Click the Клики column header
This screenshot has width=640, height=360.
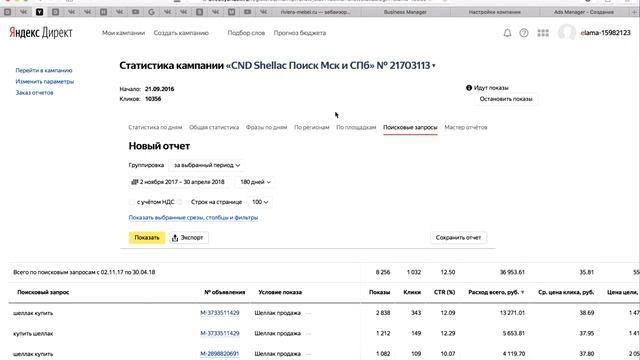point(412,292)
